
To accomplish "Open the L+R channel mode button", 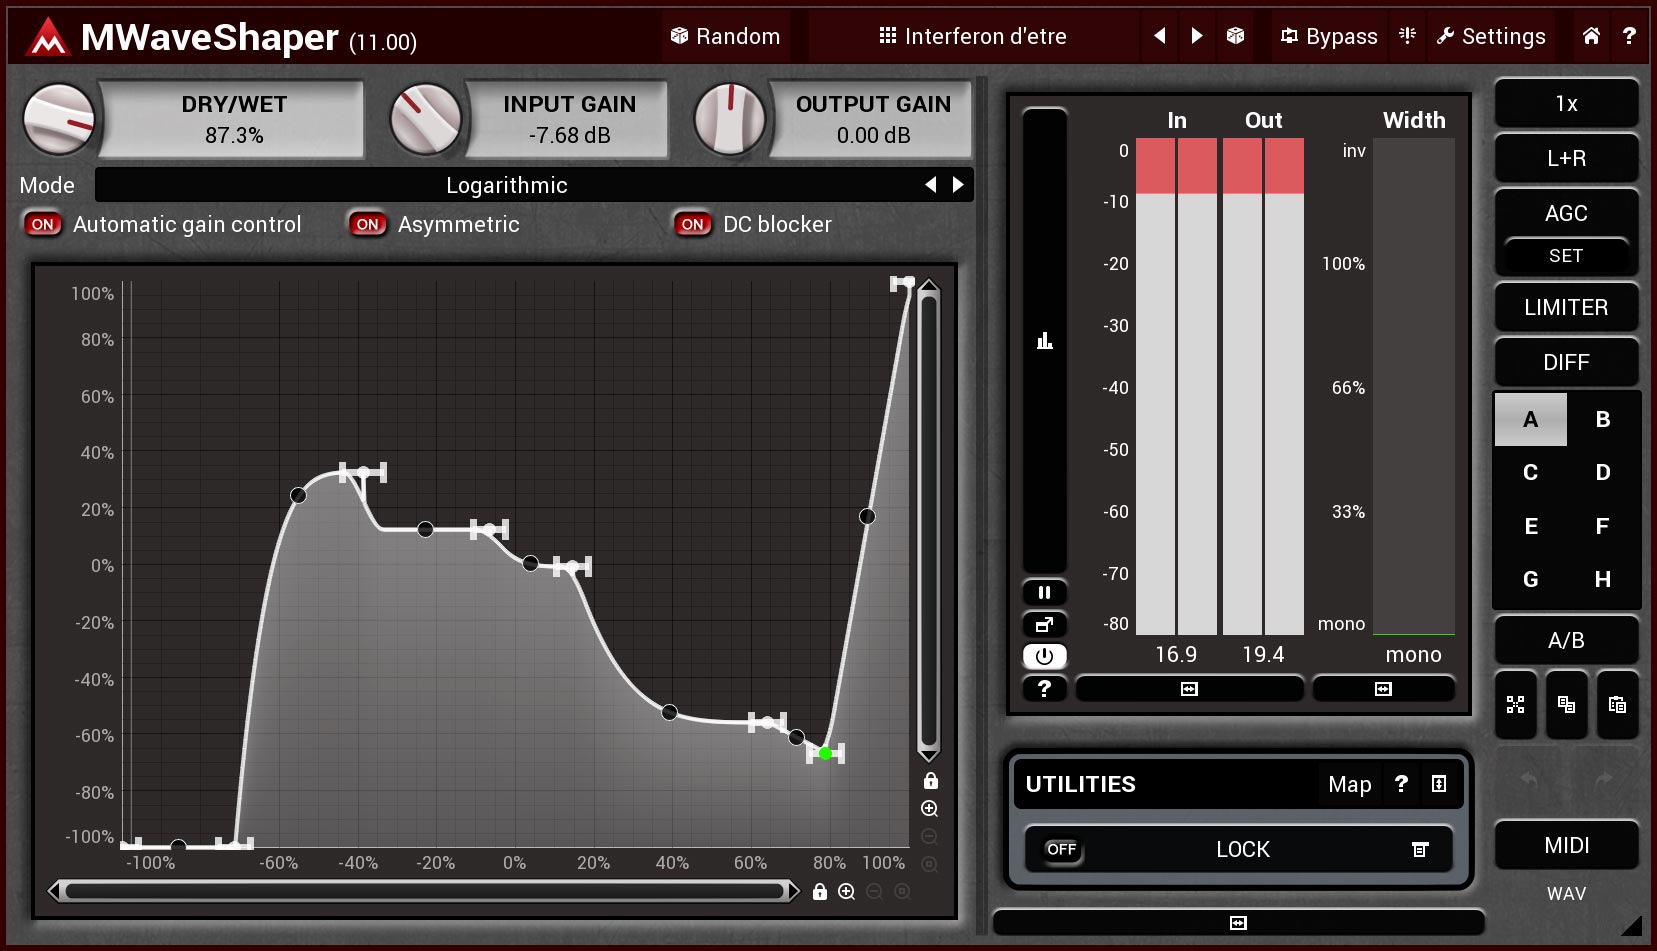I will pos(1566,158).
